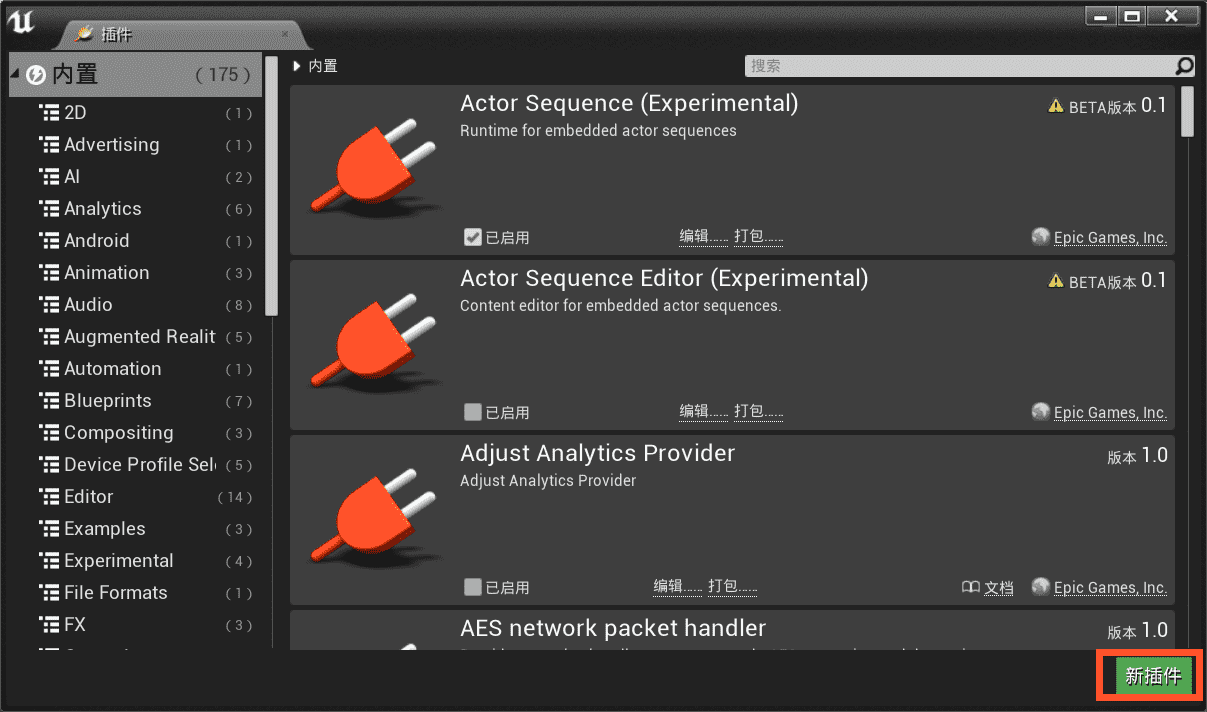
Task: Click the Unreal Engine logo icon
Action: pos(21,21)
